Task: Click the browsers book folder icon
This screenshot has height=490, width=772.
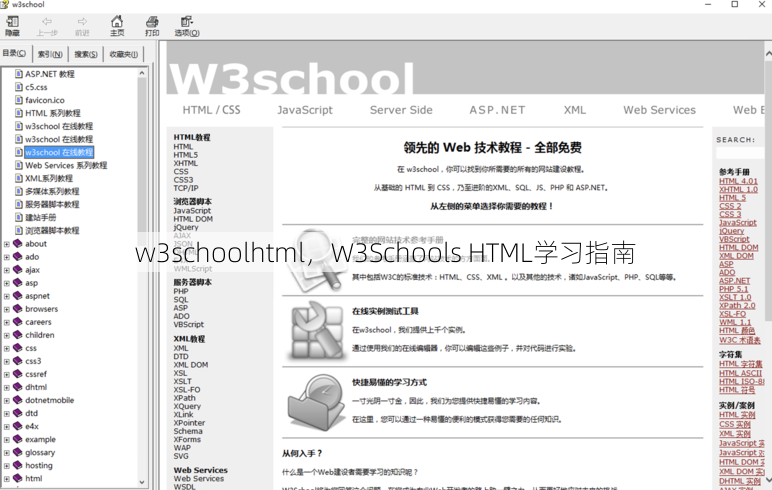Action: [x=18, y=309]
